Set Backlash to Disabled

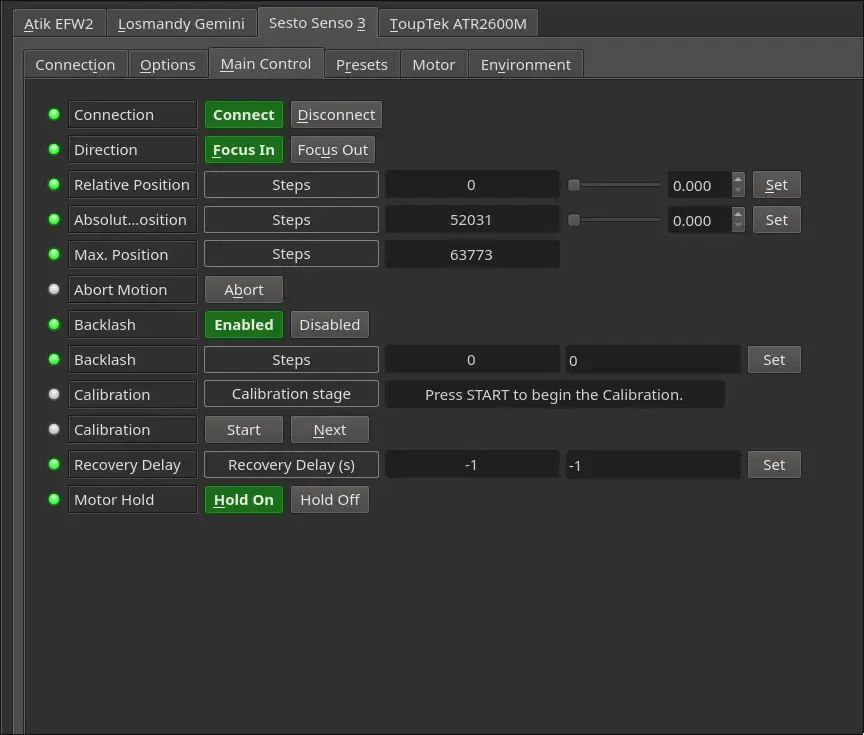tap(330, 325)
